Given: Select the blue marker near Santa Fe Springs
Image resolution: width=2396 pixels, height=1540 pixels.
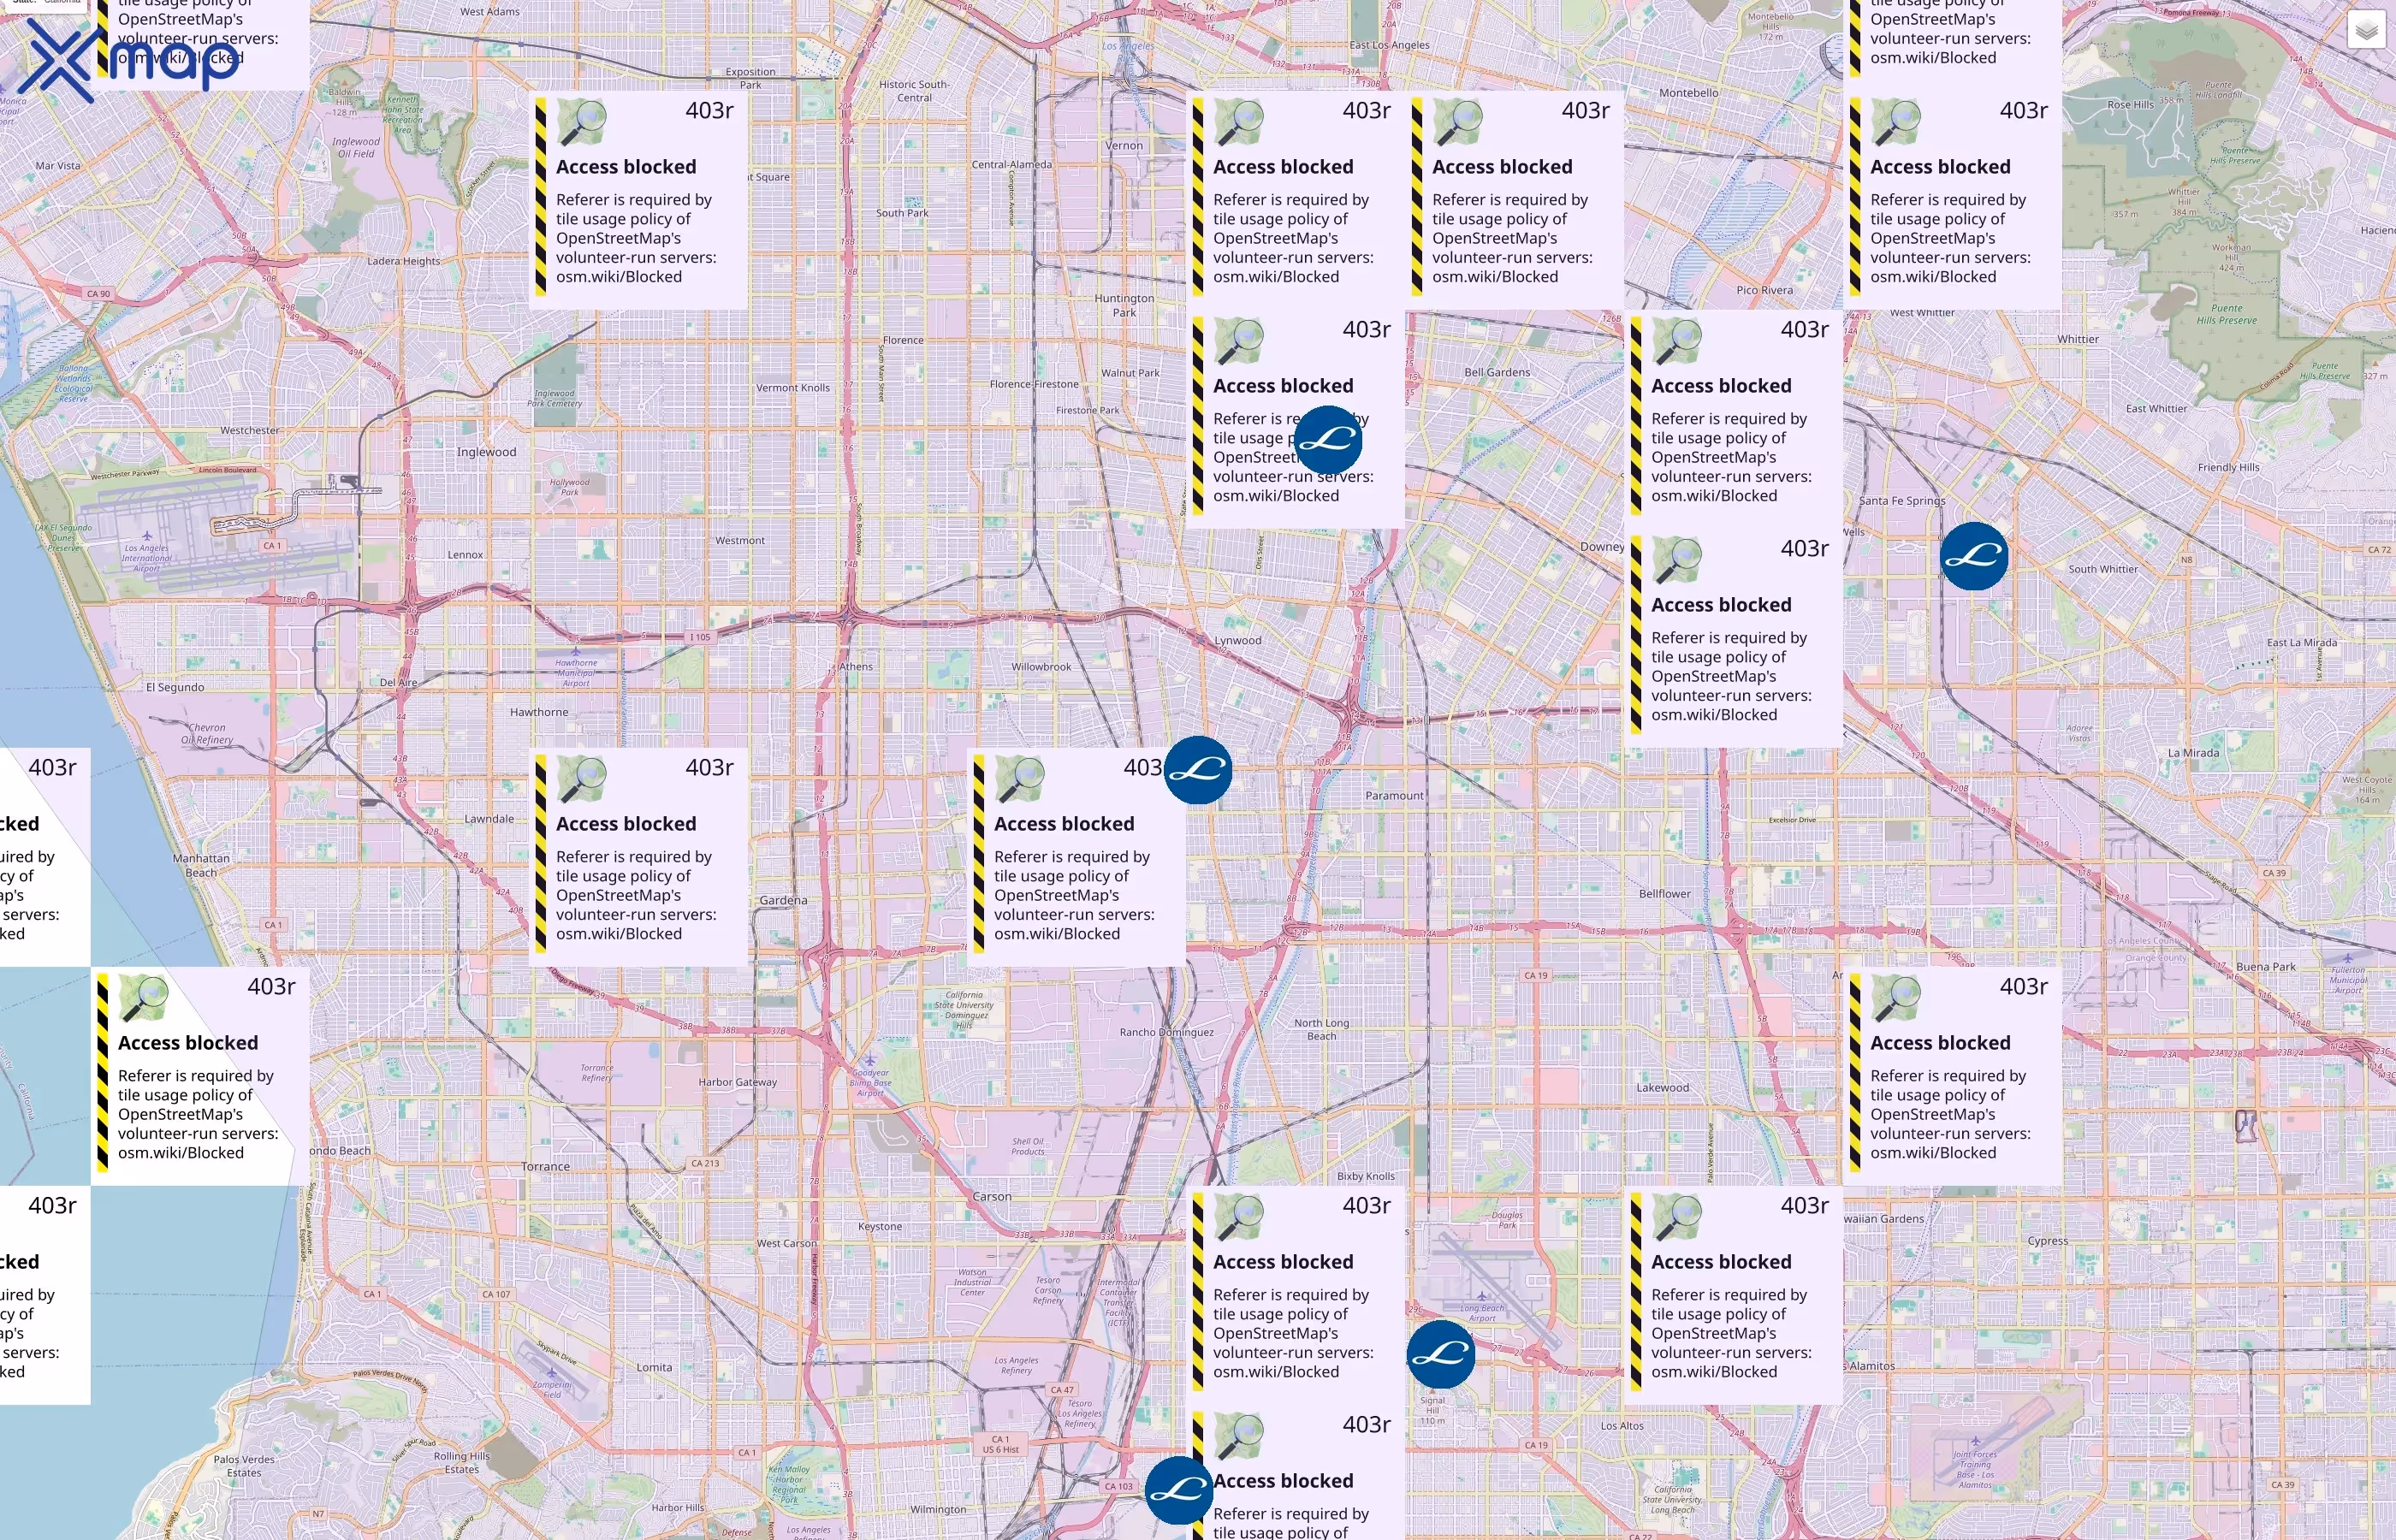Looking at the screenshot, I should pyautogui.click(x=1974, y=556).
